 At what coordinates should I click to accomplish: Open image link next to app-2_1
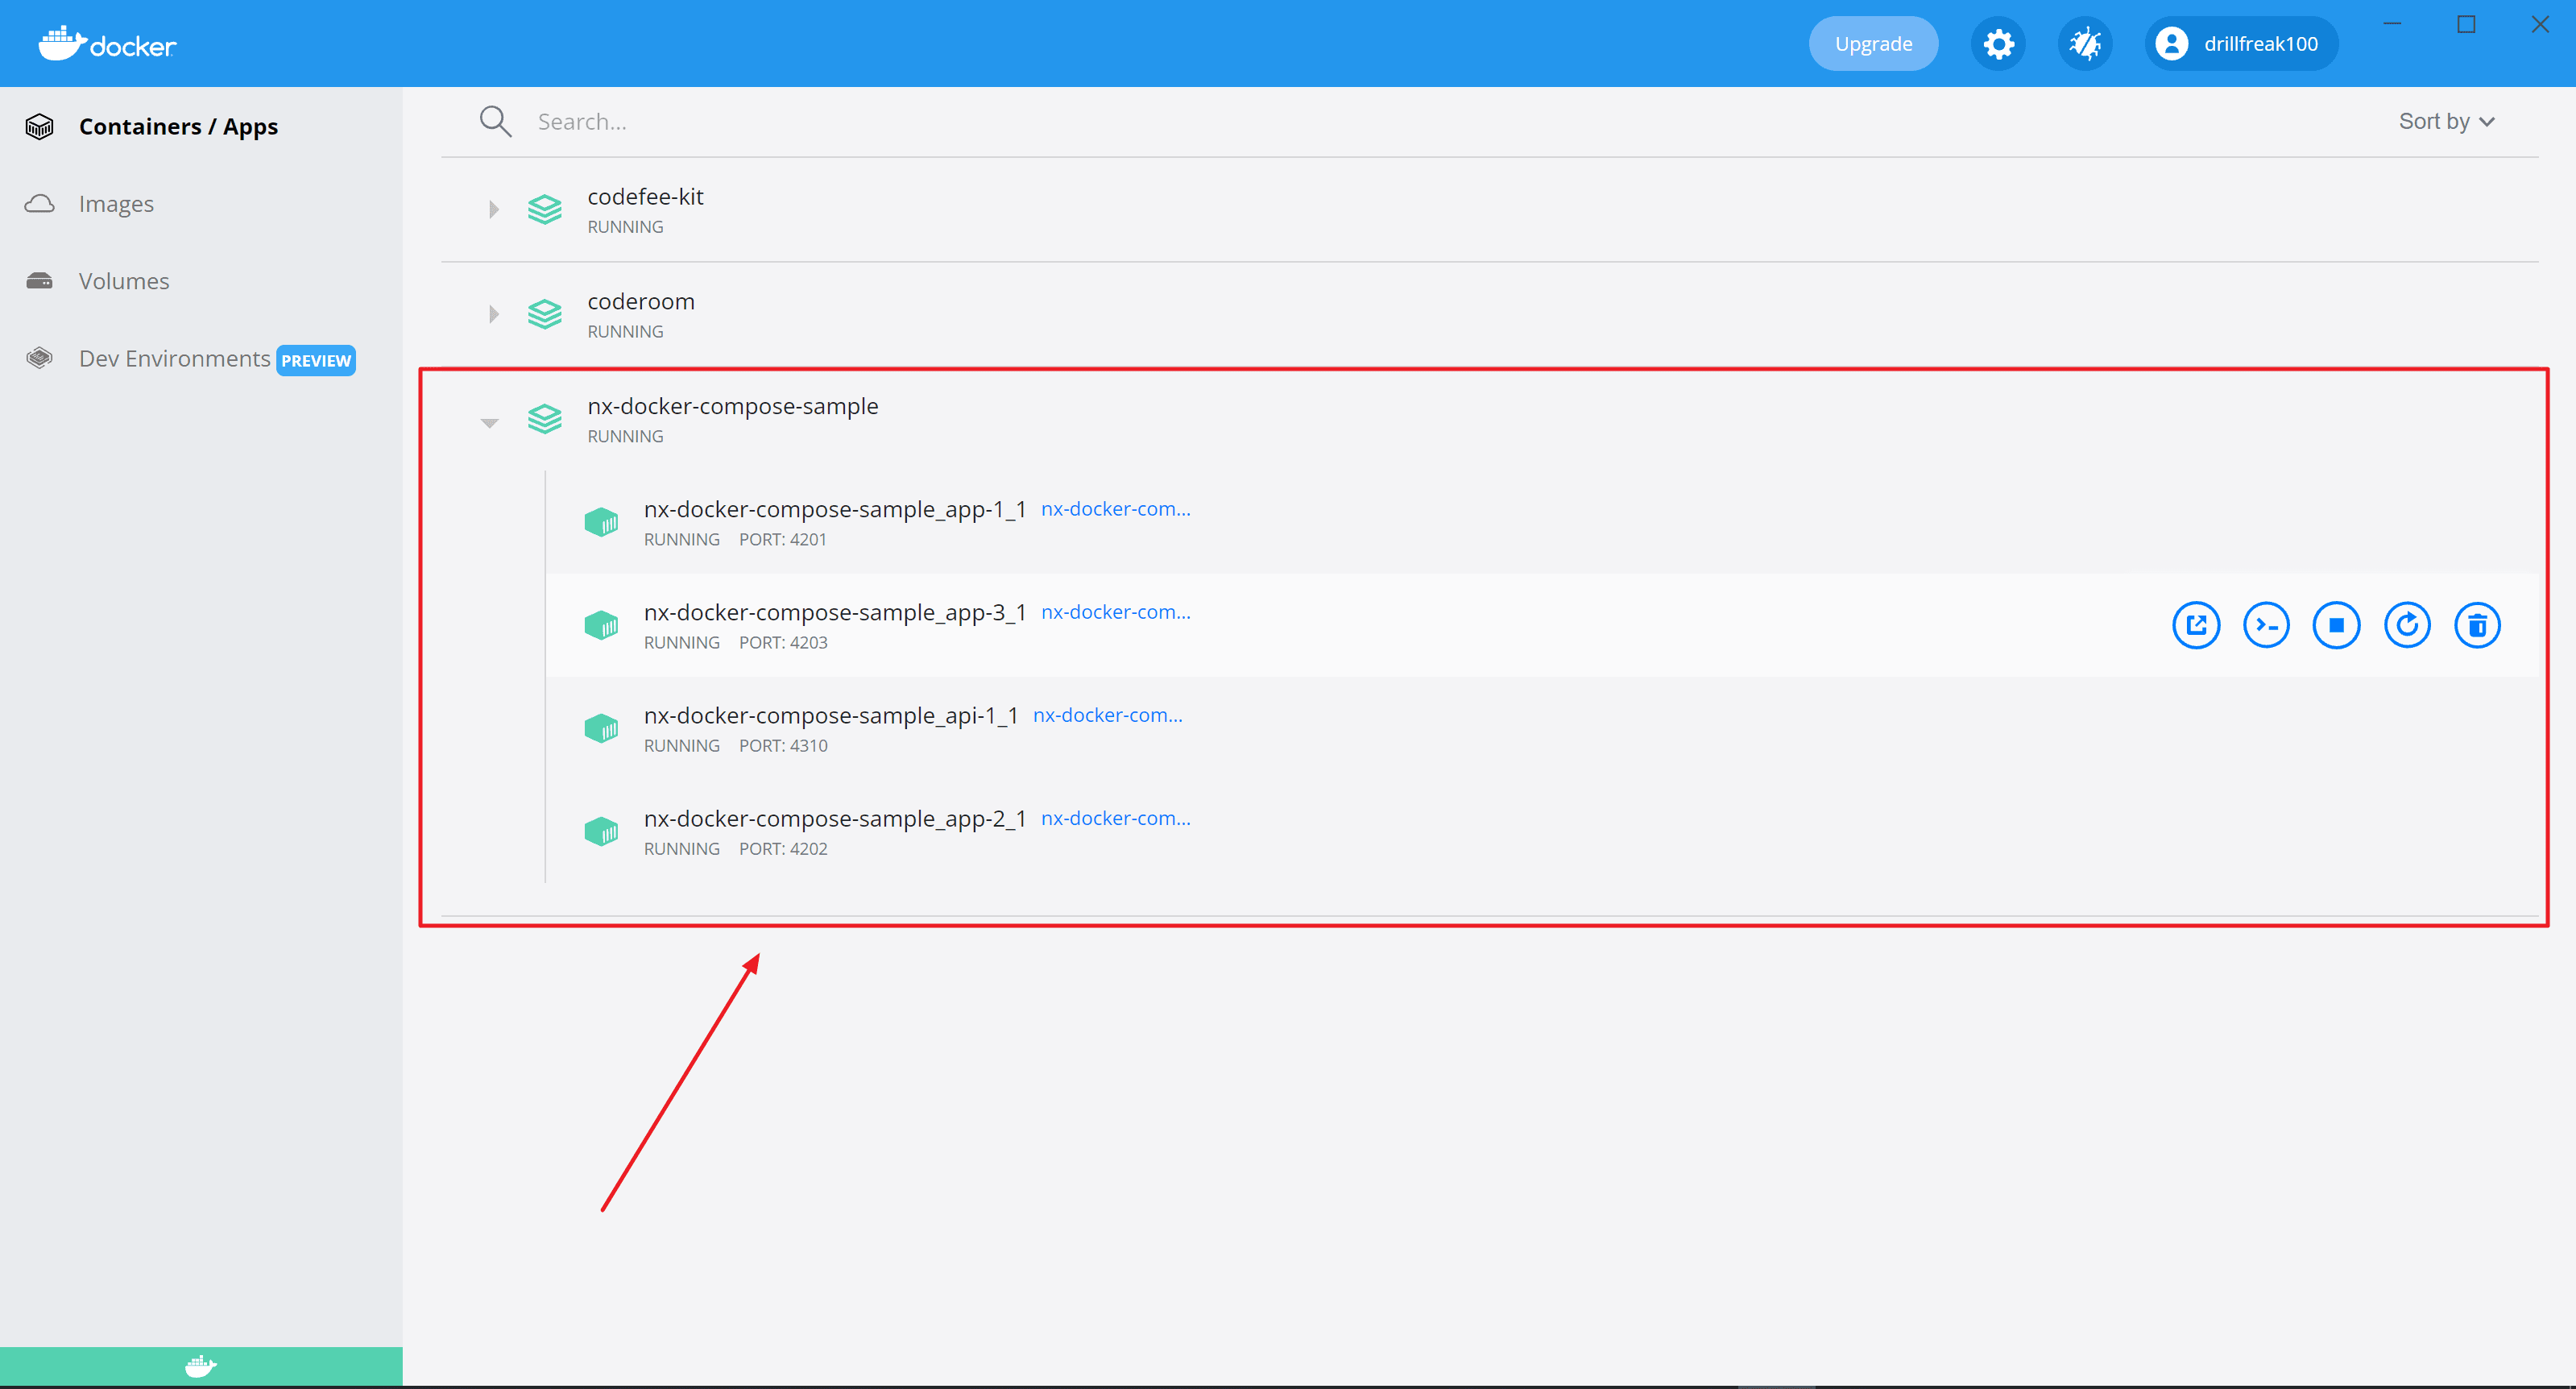(x=1116, y=818)
